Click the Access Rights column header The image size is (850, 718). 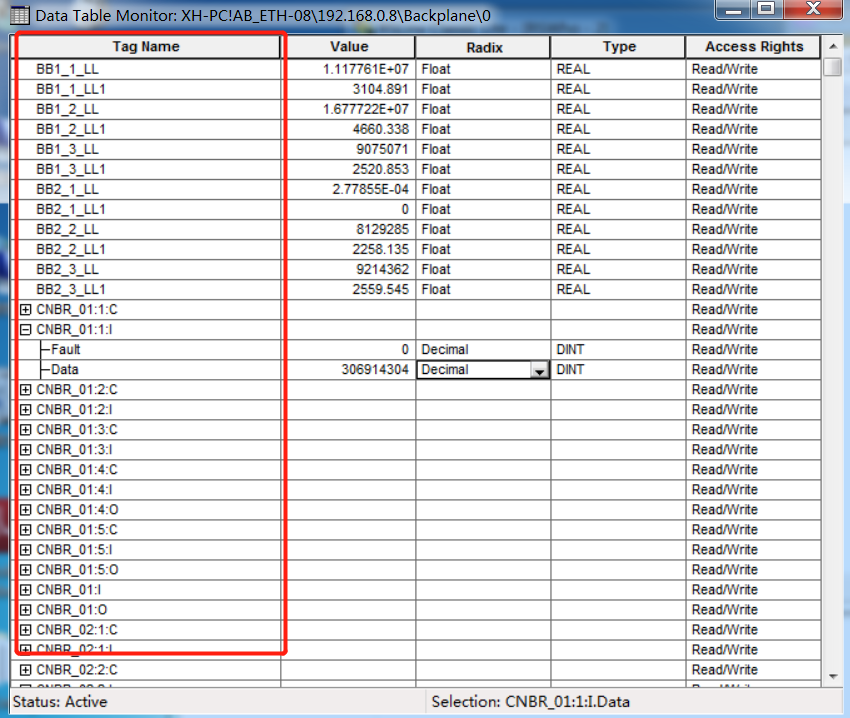[x=753, y=47]
